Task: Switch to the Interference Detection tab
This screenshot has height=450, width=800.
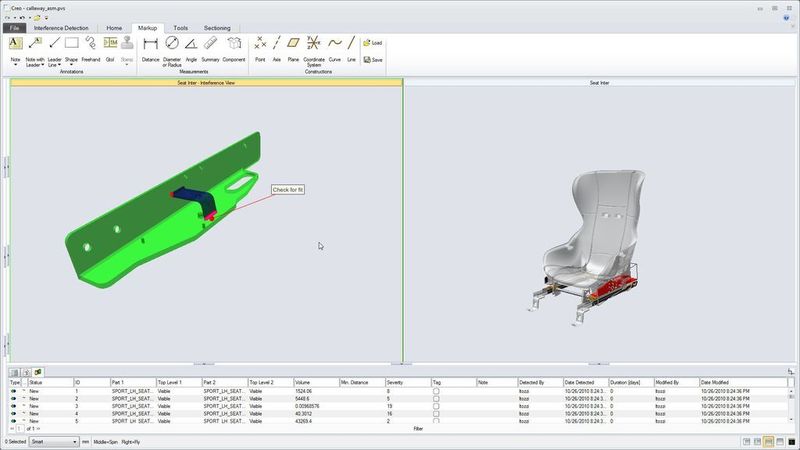Action: [x=61, y=28]
